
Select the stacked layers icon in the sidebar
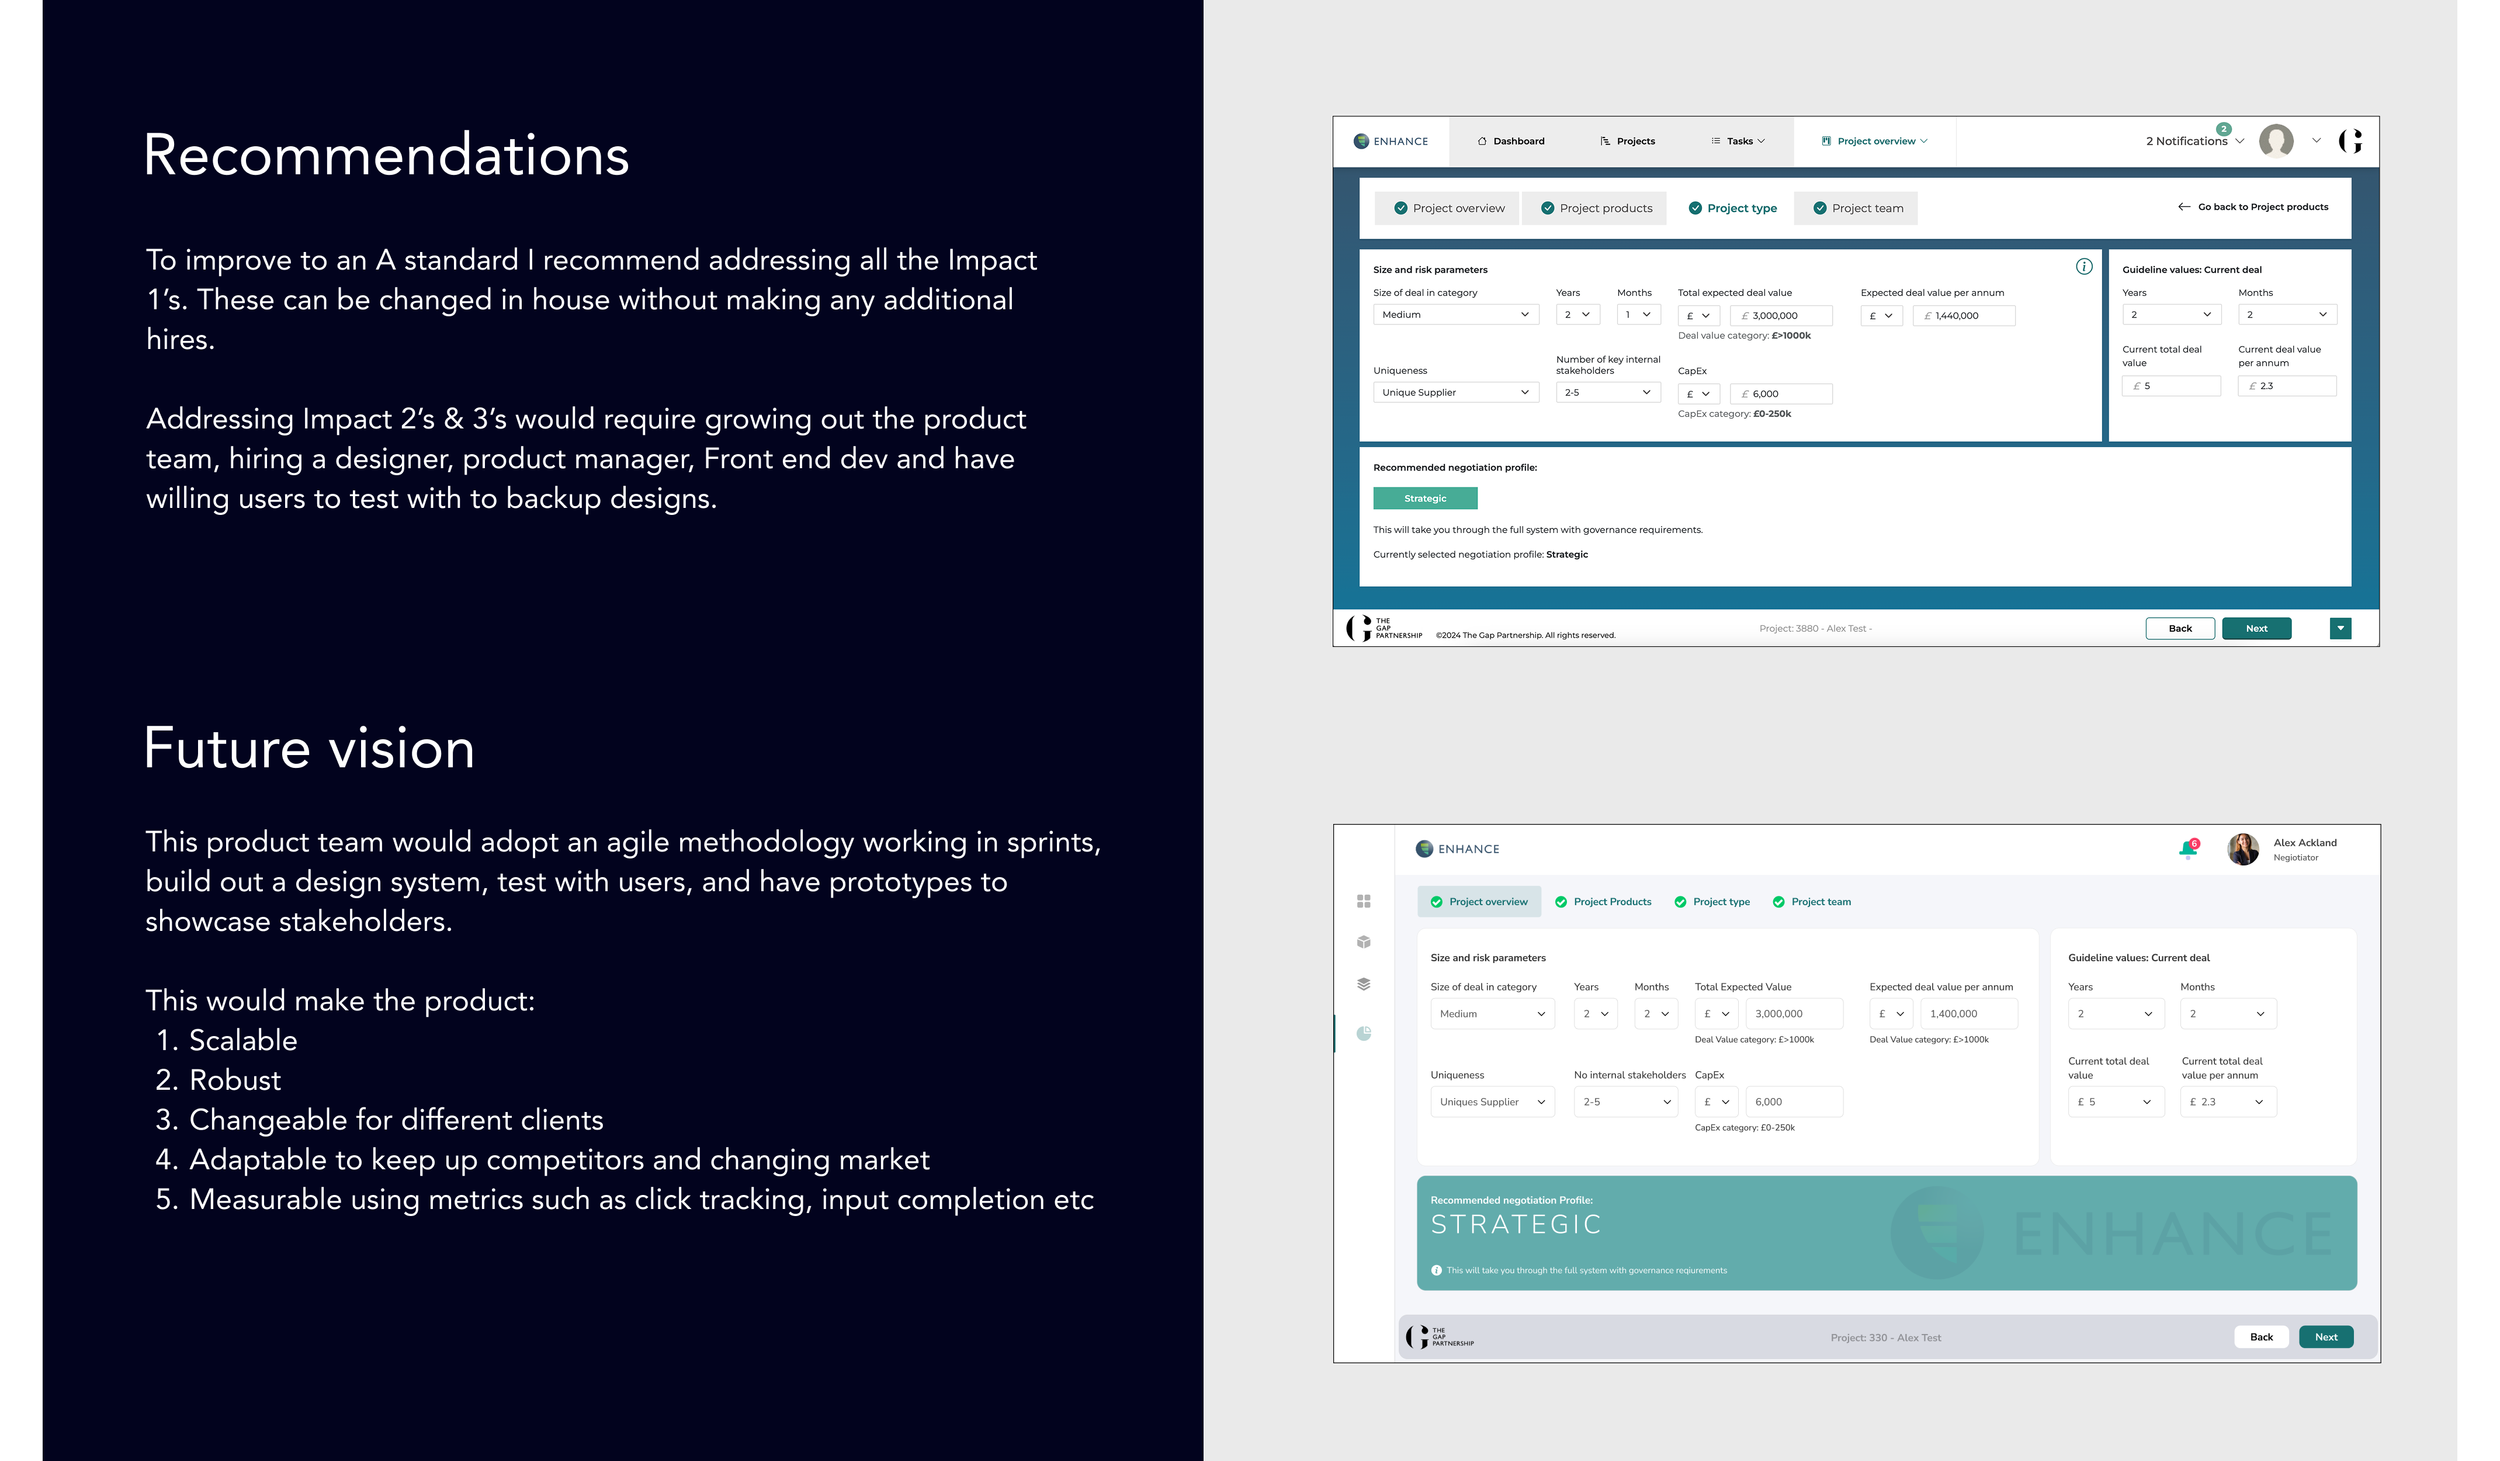pyautogui.click(x=1364, y=984)
